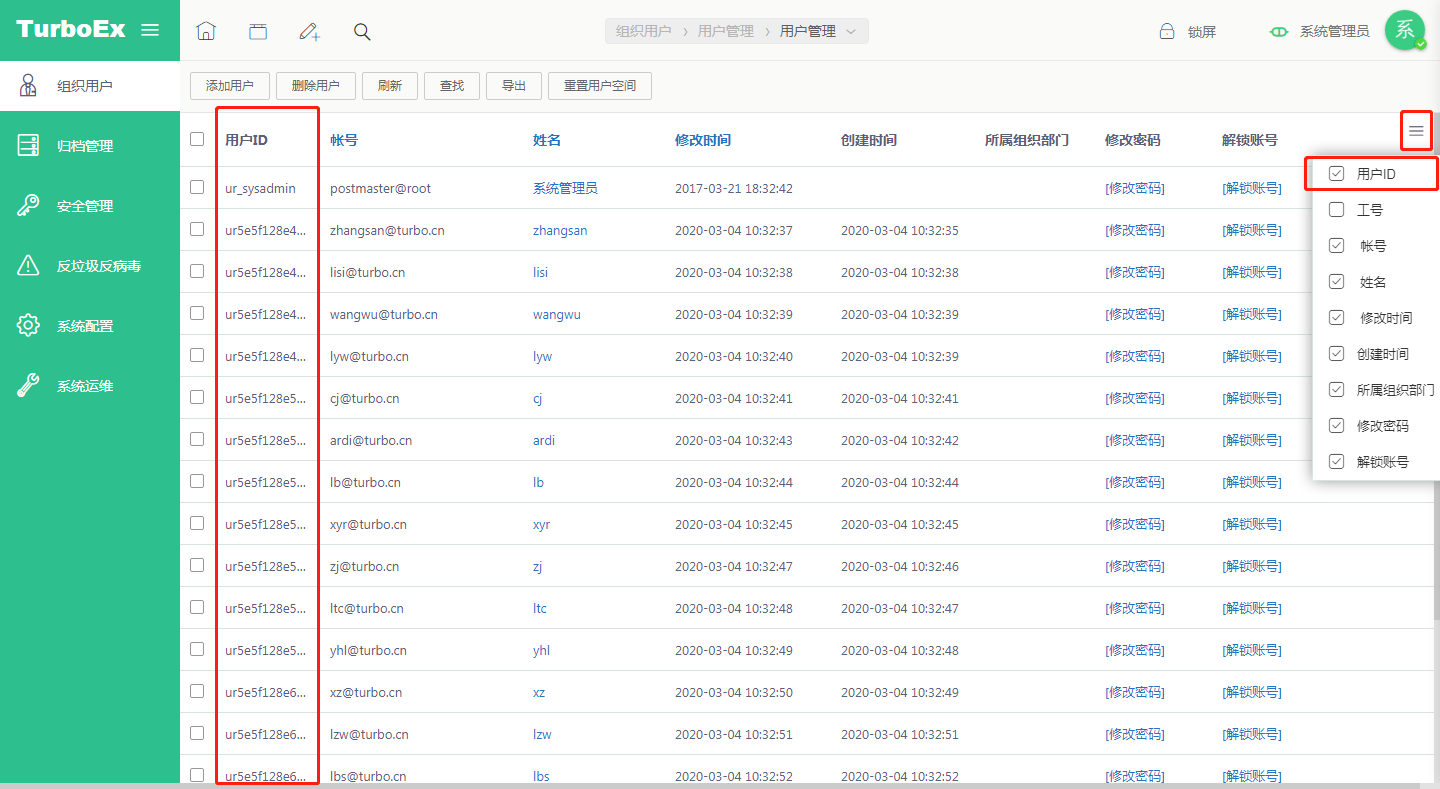Click the pencil-plus compose icon
The height and width of the screenshot is (789, 1440).
click(310, 31)
